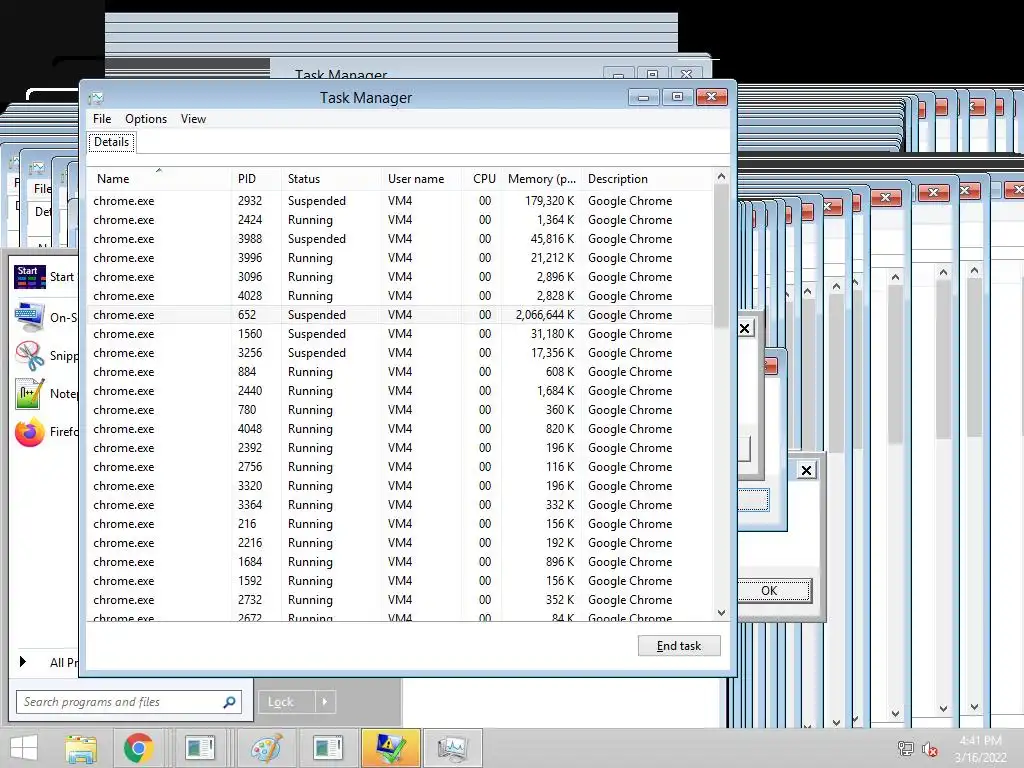
Task: Select chrome.exe row with PID 780
Action: (x=400, y=409)
